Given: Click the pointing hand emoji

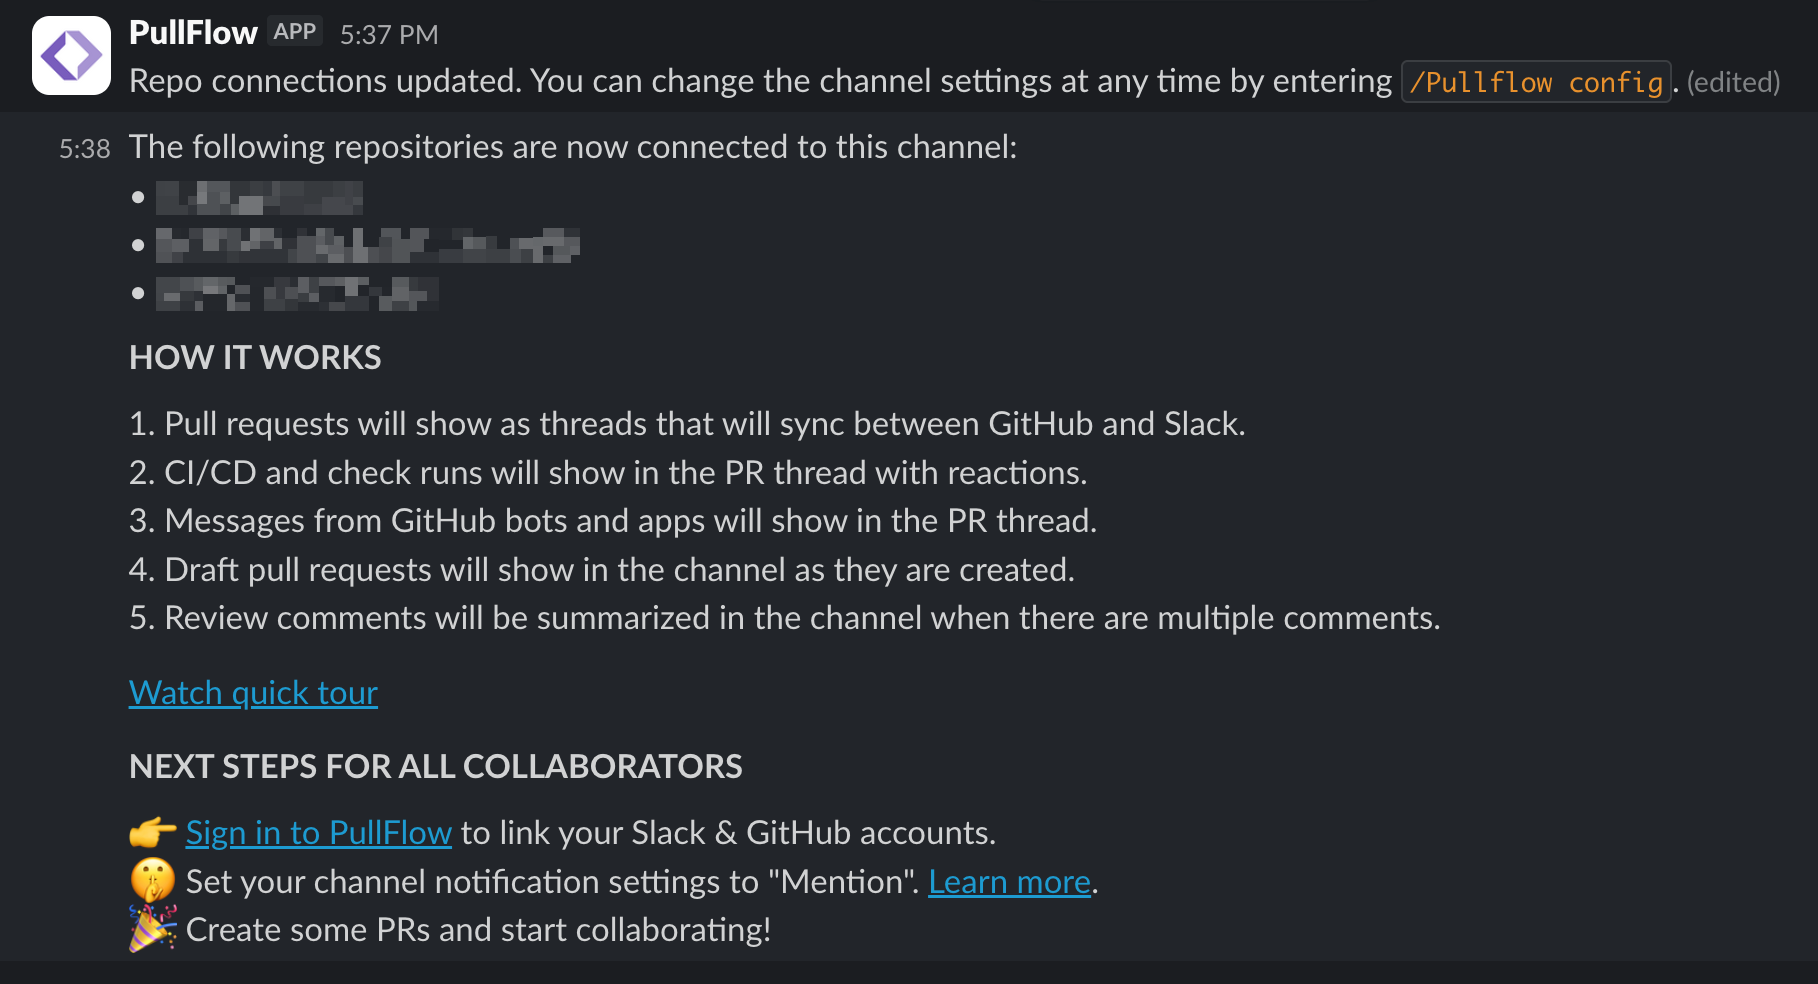Looking at the screenshot, I should pyautogui.click(x=152, y=833).
